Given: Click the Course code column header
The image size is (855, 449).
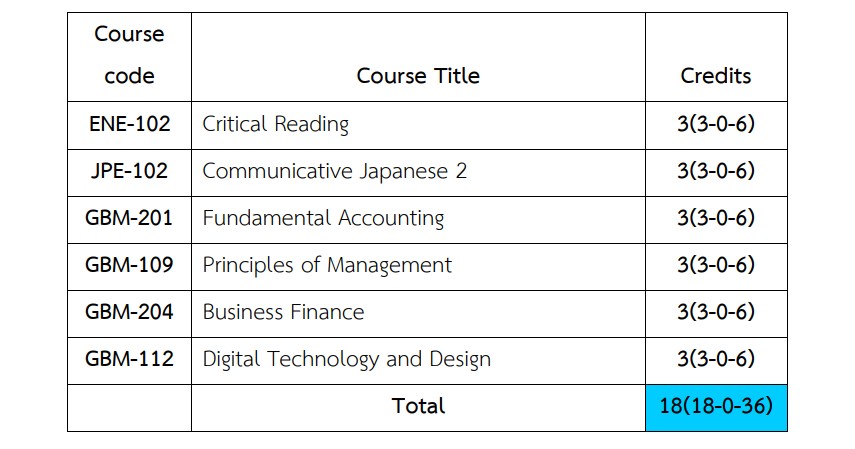Looking at the screenshot, I should click(129, 55).
